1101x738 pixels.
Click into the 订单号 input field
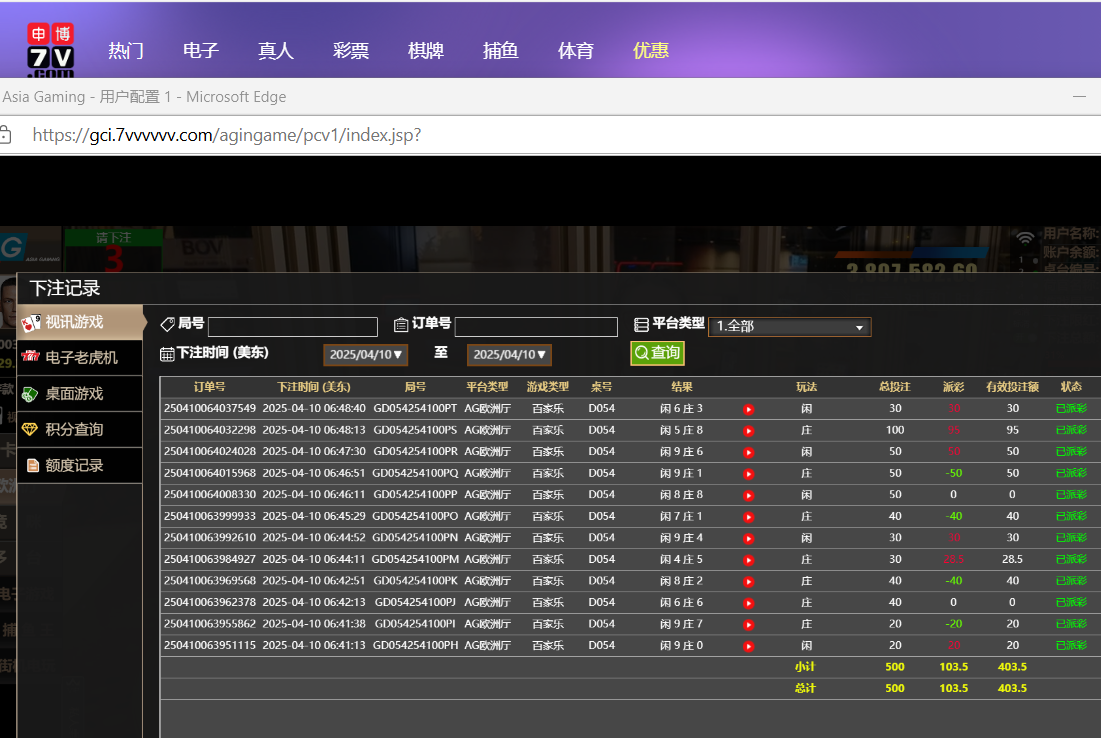pos(536,327)
